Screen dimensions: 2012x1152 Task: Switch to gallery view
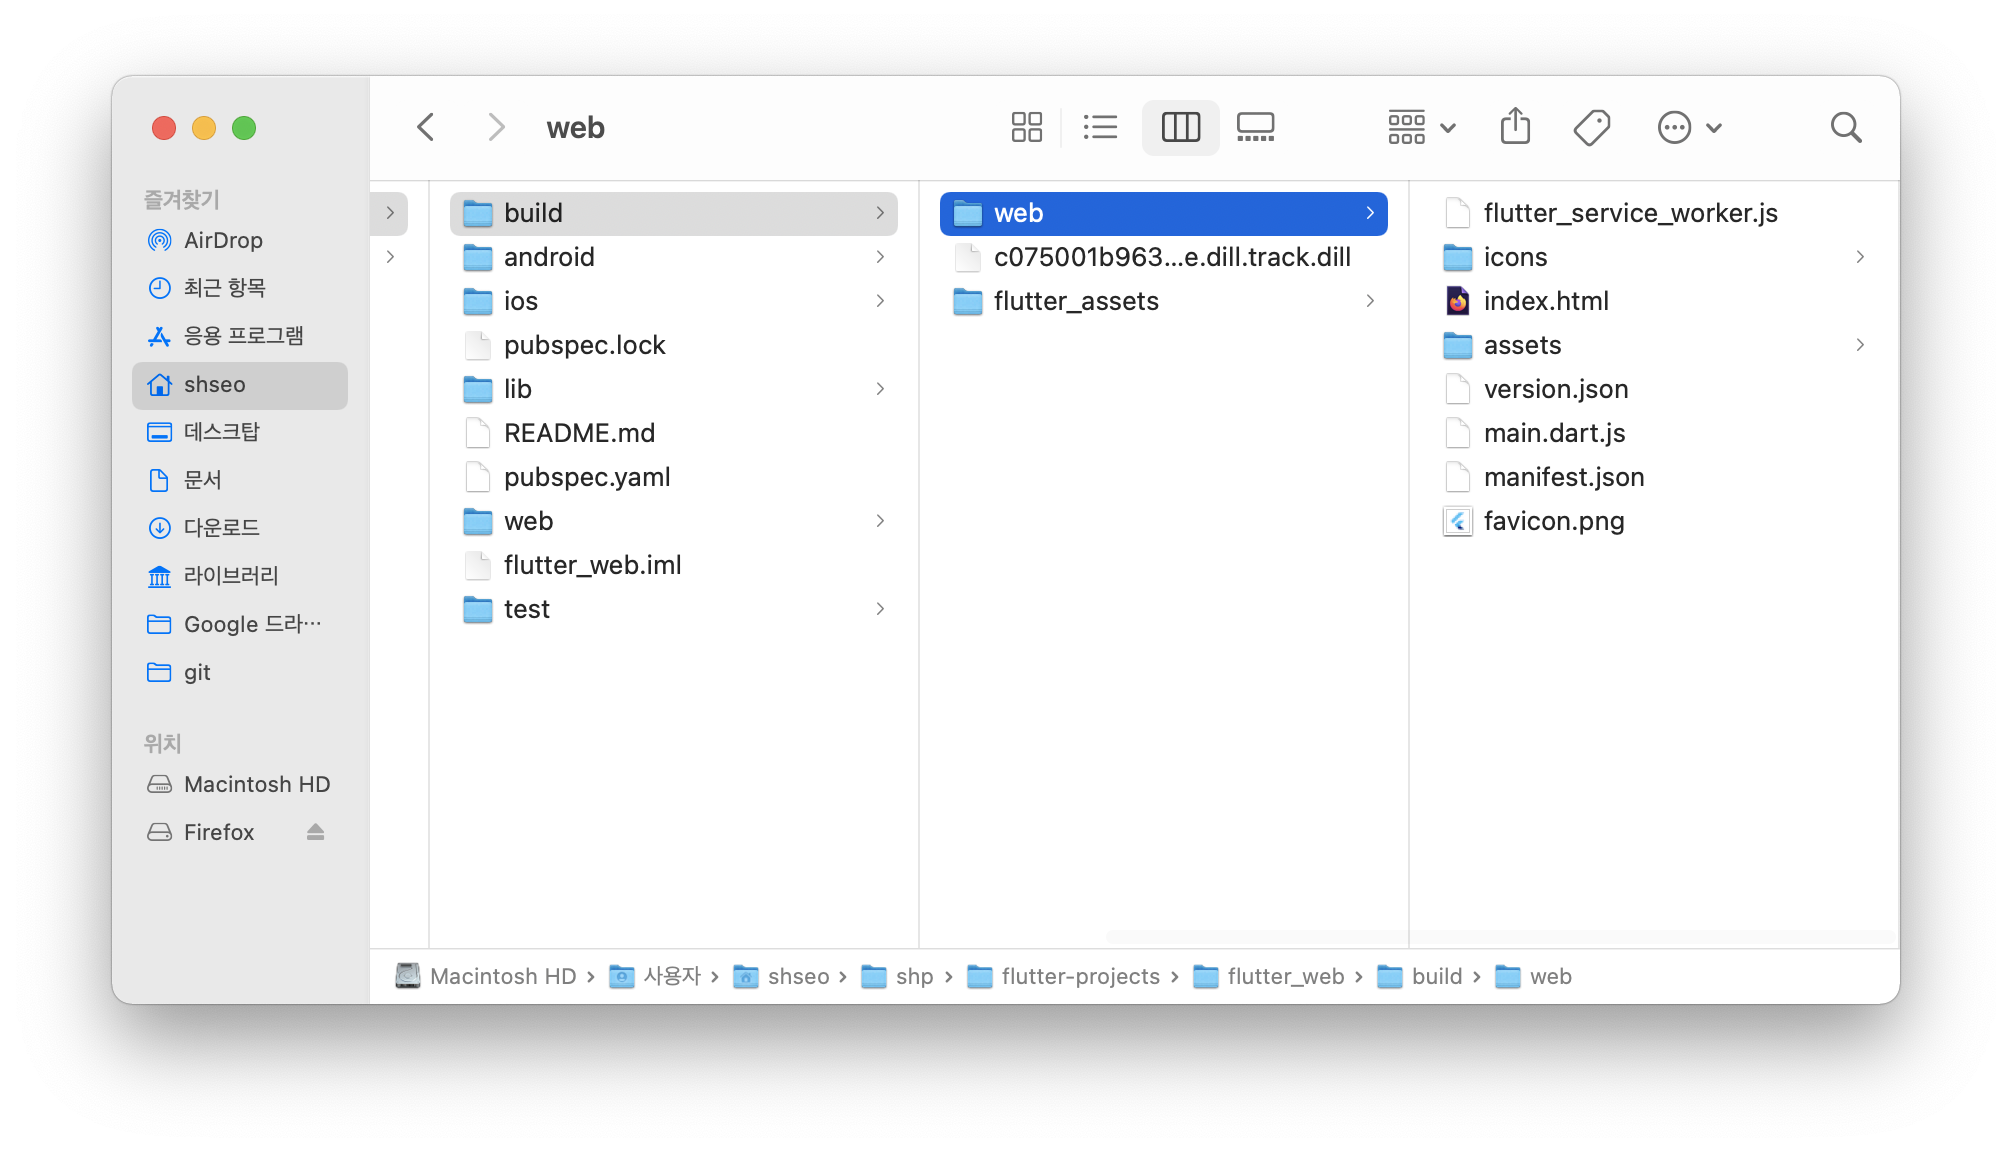pos(1255,127)
